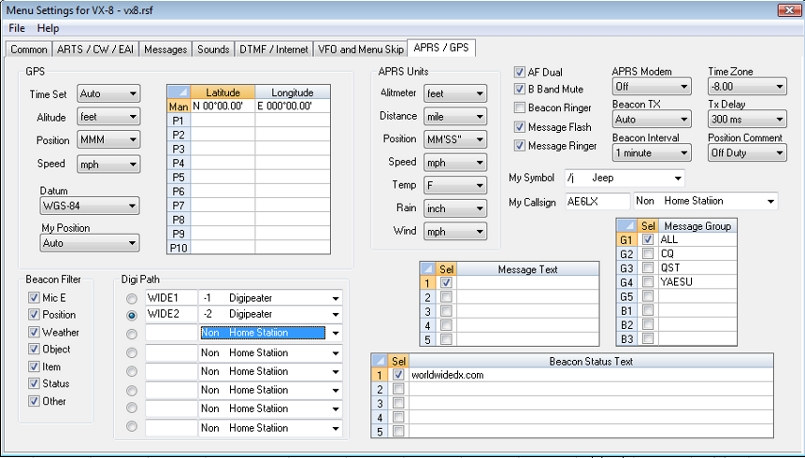
Task: Click the GPS table corner header icon
Action: click(178, 92)
